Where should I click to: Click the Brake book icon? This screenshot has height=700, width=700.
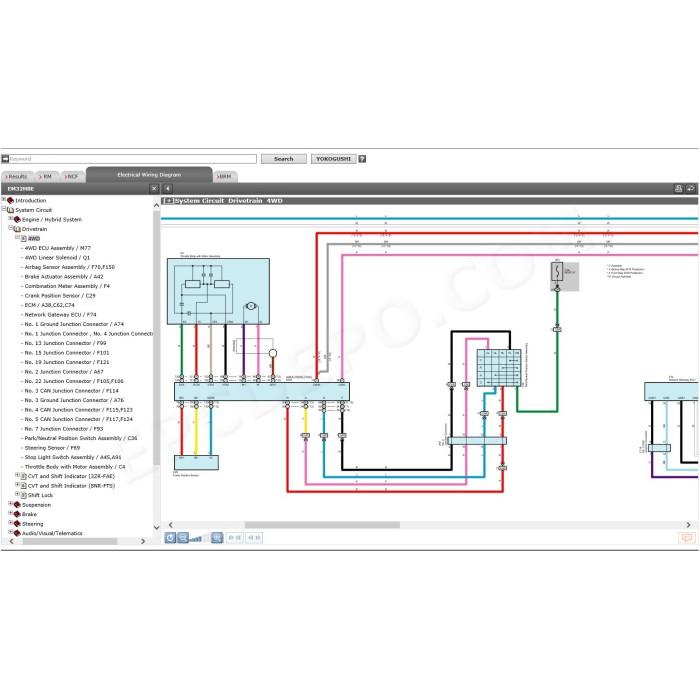pos(17,514)
